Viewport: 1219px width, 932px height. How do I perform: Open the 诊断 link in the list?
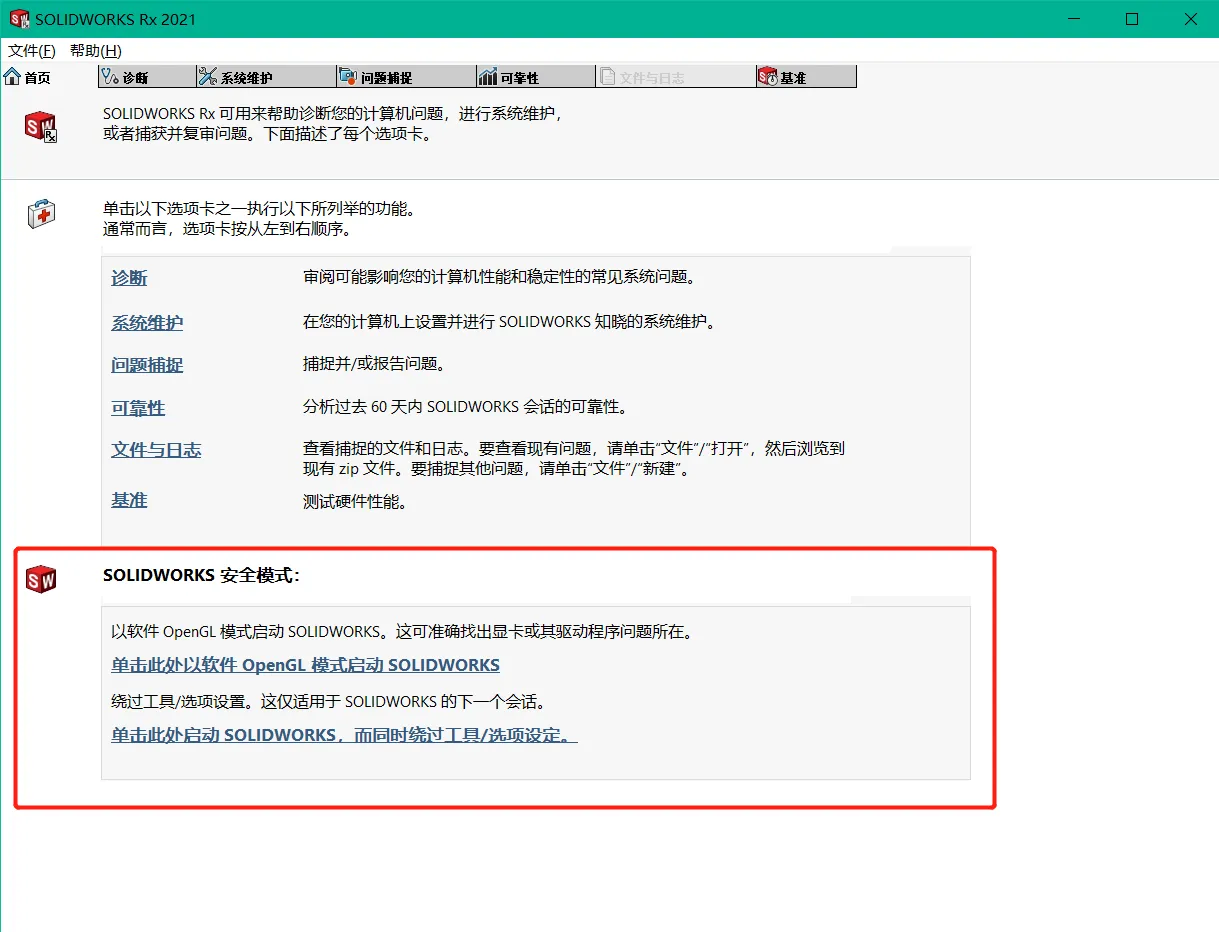pos(129,278)
